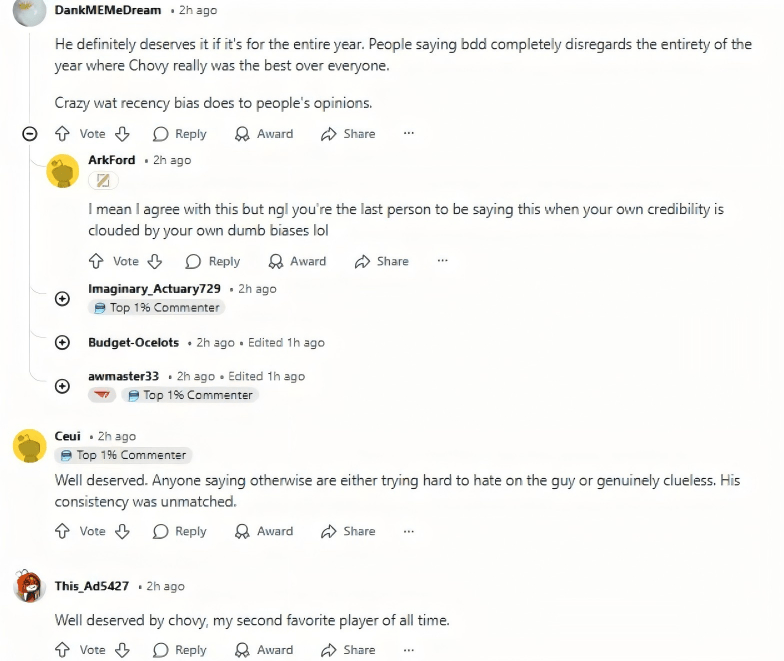
Task: Open DankMEMeDream's user profile link
Action: tap(109, 10)
